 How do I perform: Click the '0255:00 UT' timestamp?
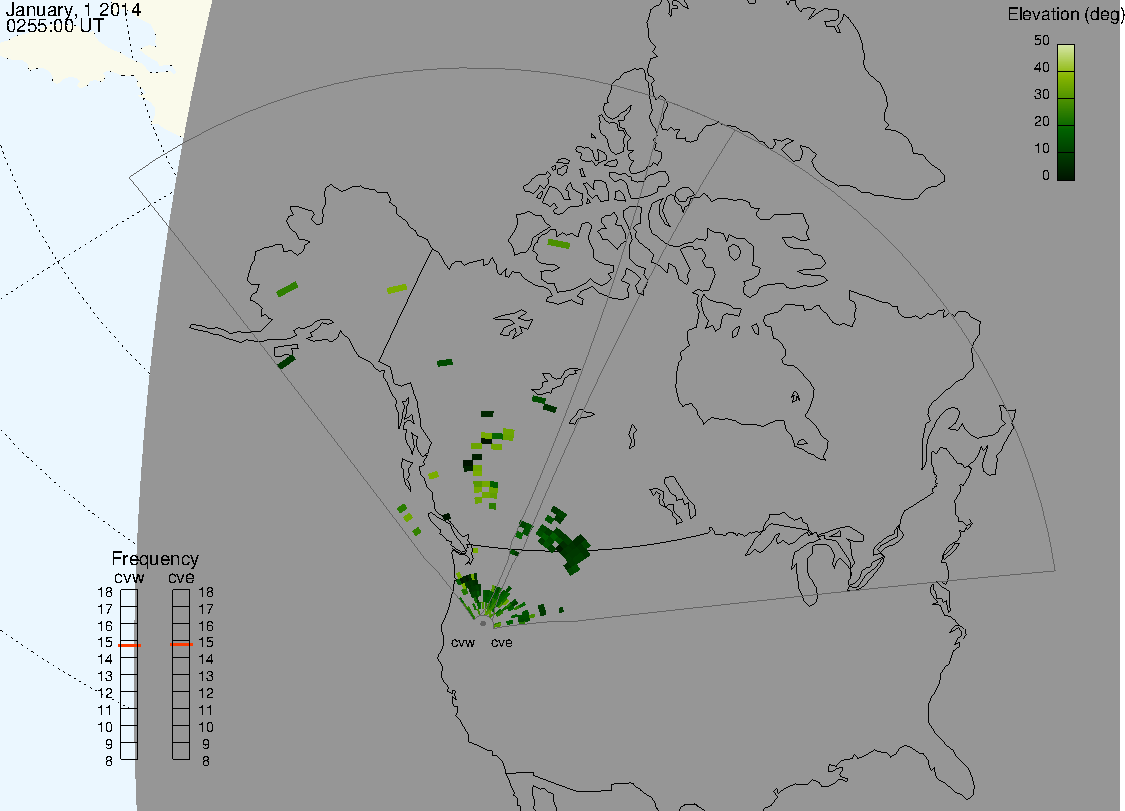55,26
